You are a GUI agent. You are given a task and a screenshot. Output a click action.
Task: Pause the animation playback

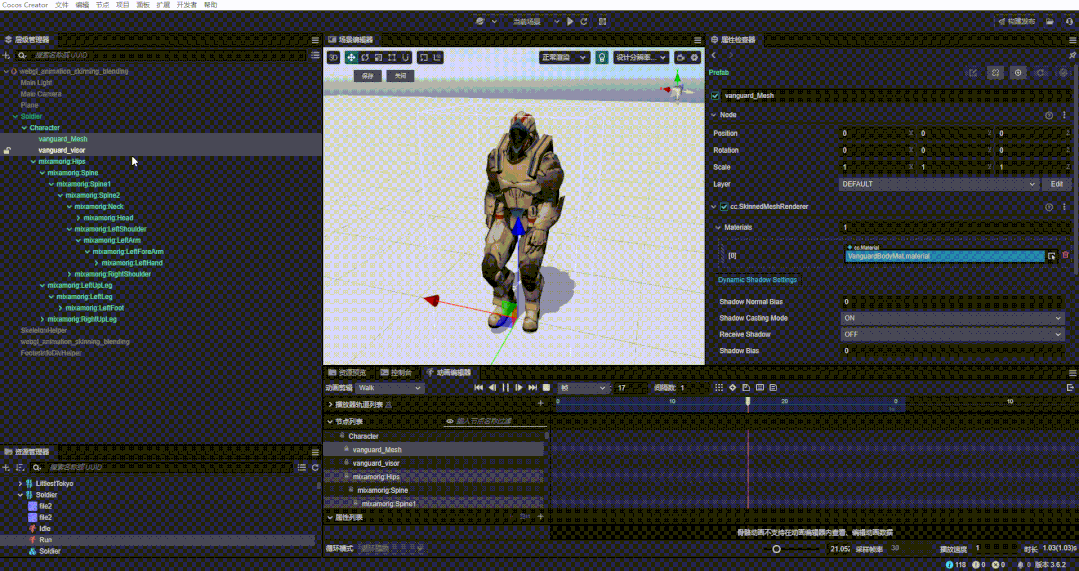(506, 388)
